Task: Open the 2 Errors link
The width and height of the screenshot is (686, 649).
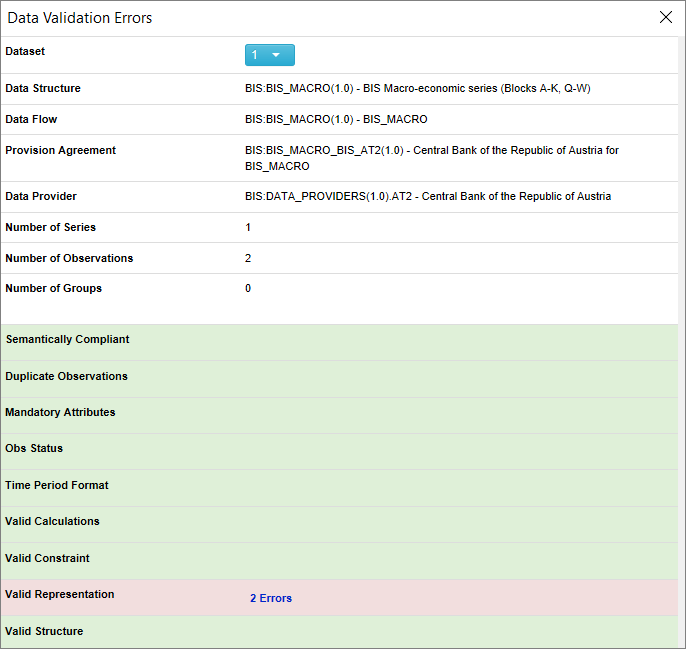Action: coord(271,598)
